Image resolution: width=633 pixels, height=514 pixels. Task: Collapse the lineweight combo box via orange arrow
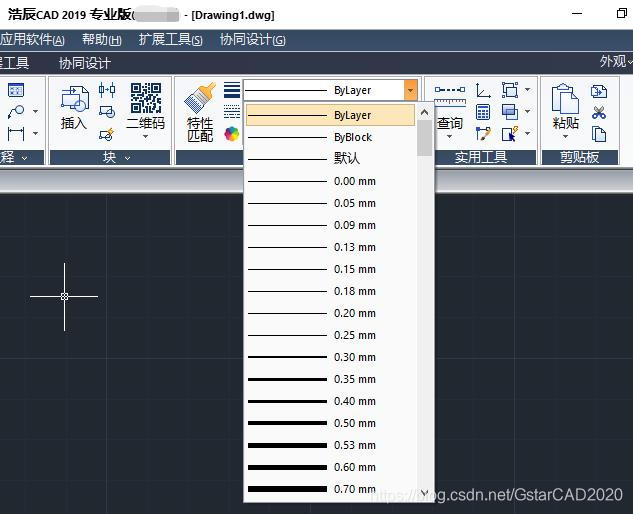[x=410, y=90]
